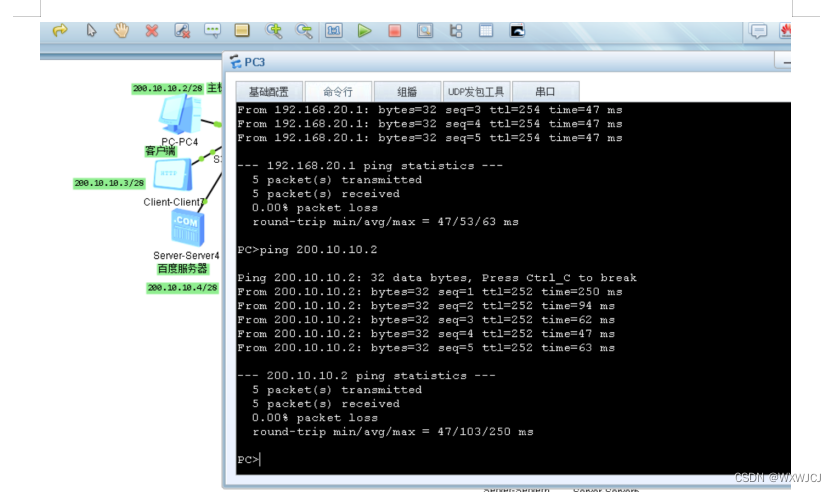The width and height of the screenshot is (836, 492).
Task: Zoom in with magnifier plus icon
Action: point(274,30)
